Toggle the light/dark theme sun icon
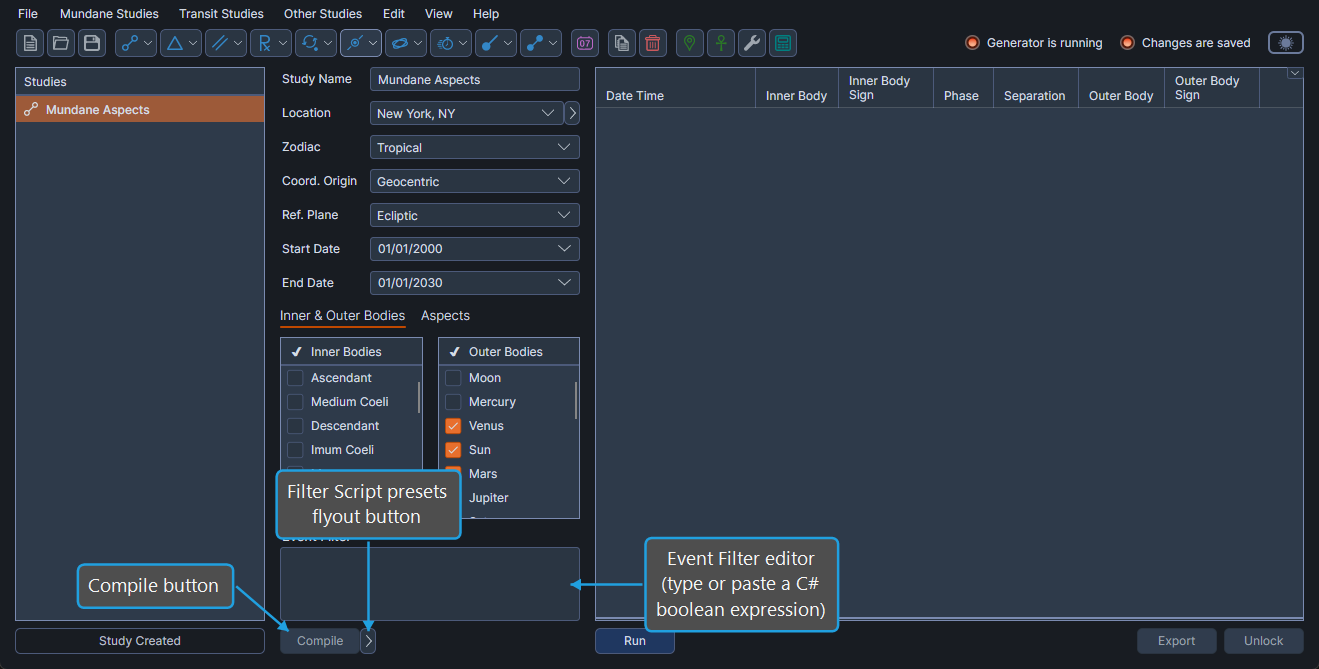Image resolution: width=1319 pixels, height=669 pixels. coord(1286,43)
